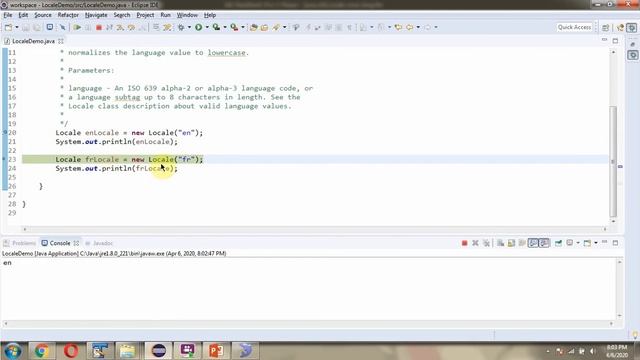640x360 pixels.
Task: Launch Debug using the bug icon
Action: point(181,27)
